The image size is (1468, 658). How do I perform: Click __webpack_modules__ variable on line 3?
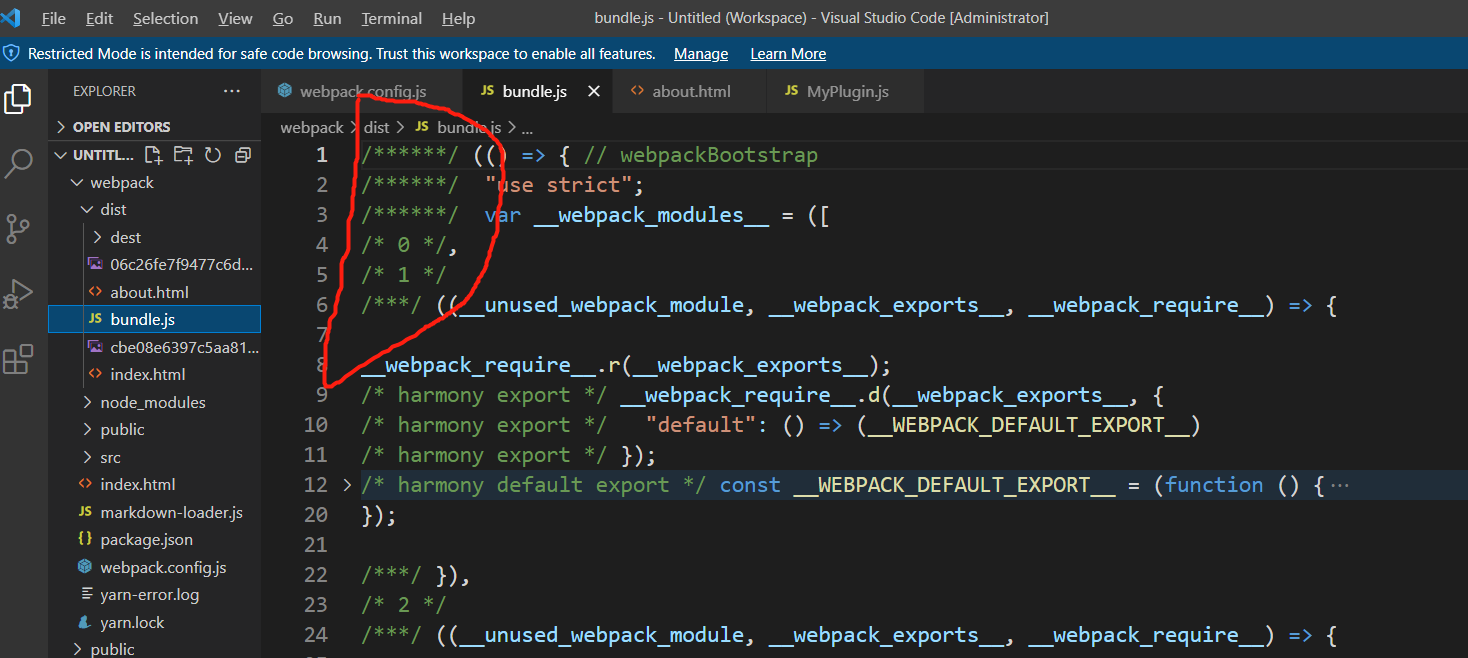(x=651, y=215)
